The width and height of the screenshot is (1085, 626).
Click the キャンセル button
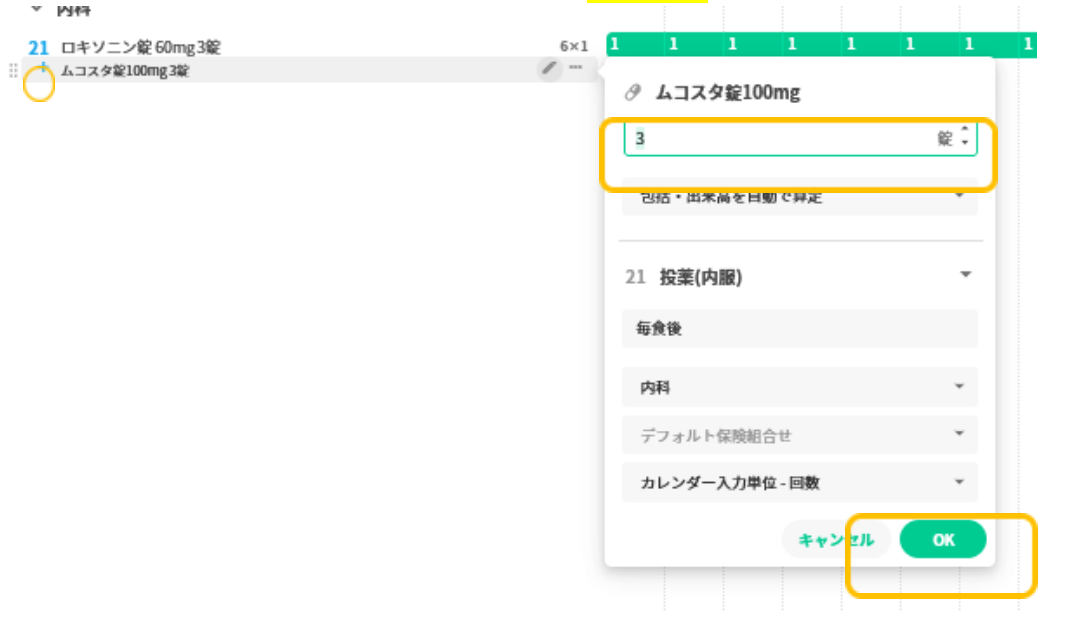836,540
